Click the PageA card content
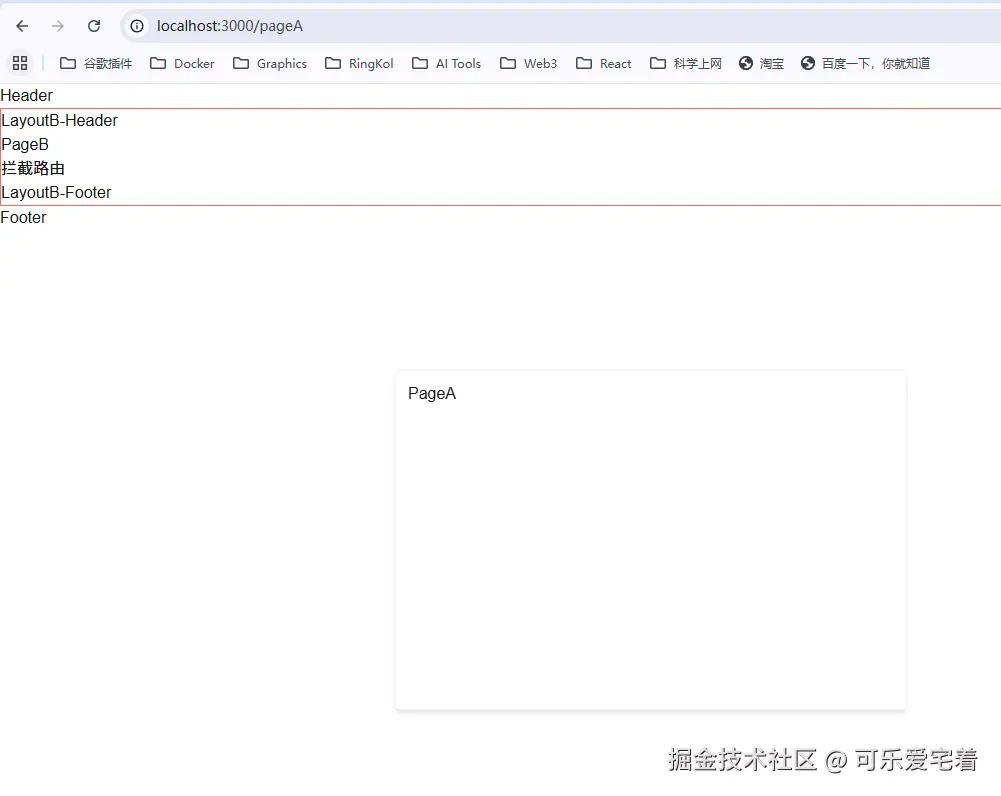The width and height of the screenshot is (1001, 796). click(432, 393)
